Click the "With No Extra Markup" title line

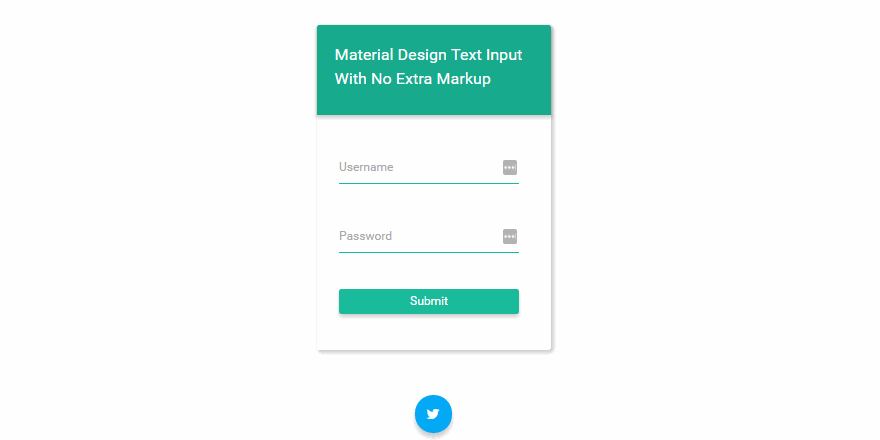412,79
